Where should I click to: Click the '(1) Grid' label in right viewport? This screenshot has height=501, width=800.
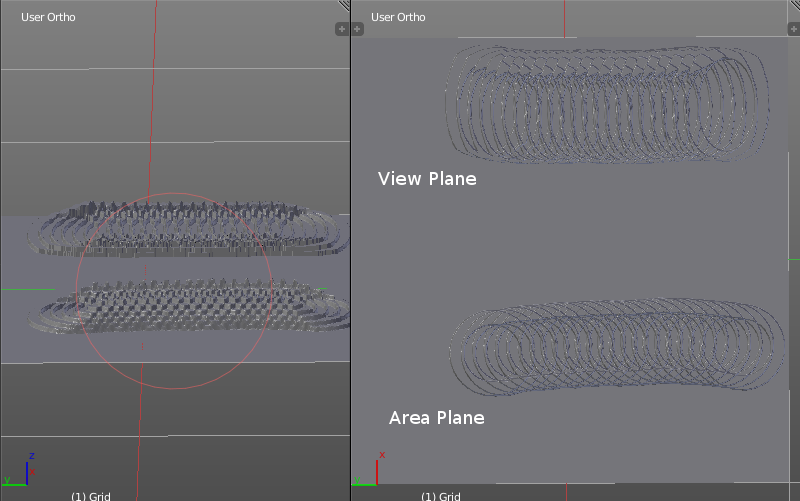441,496
